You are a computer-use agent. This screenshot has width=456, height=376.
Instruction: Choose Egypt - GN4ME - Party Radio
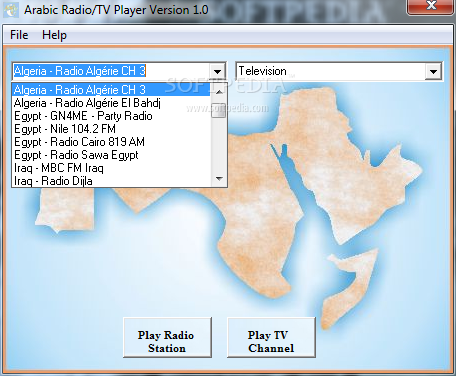[111, 116]
